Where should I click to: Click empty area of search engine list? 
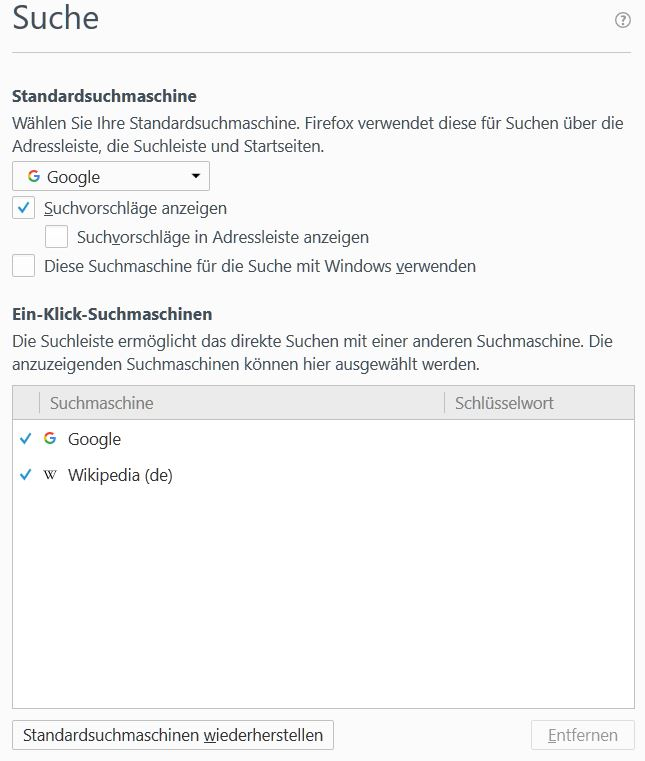[x=322, y=600]
